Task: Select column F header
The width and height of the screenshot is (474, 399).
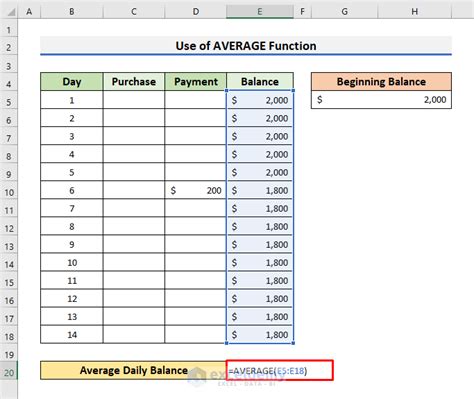Action: pos(302,12)
